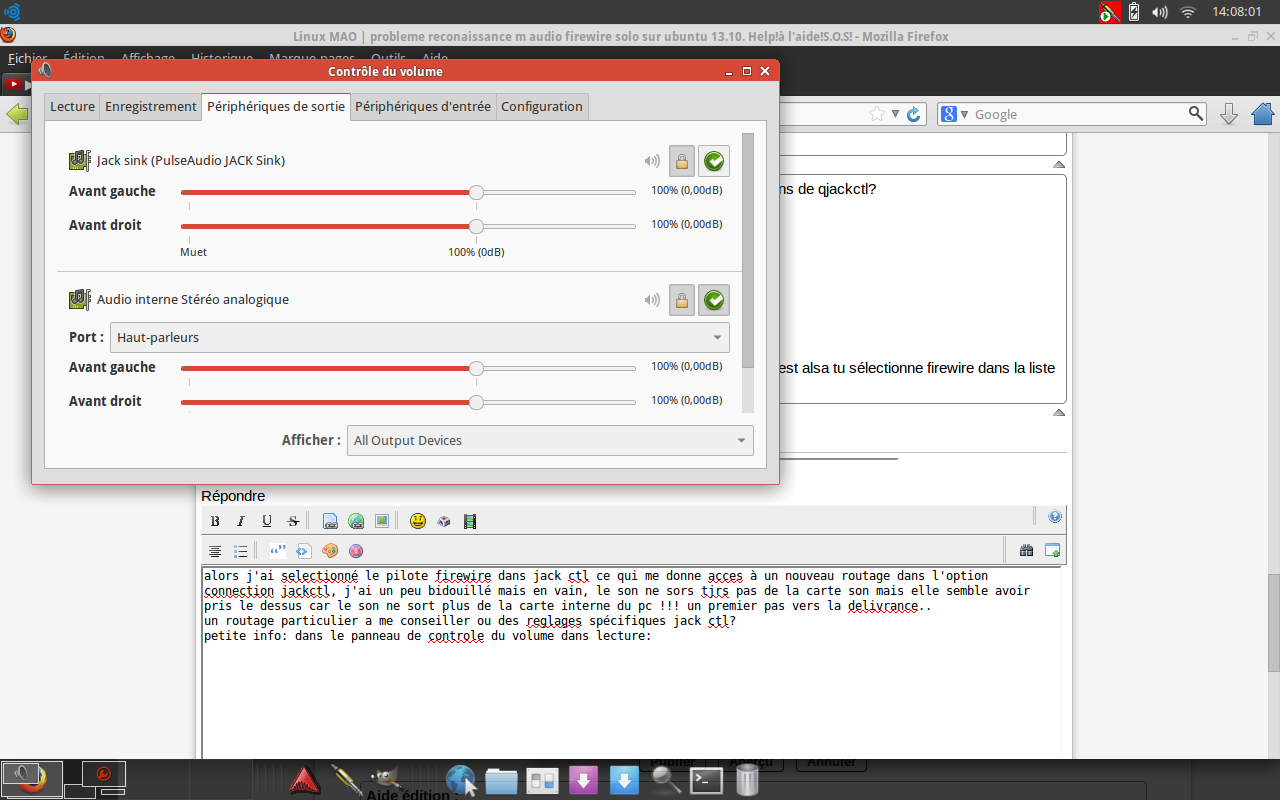
Task: Open the URL history dropdown arrow
Action: (896, 114)
